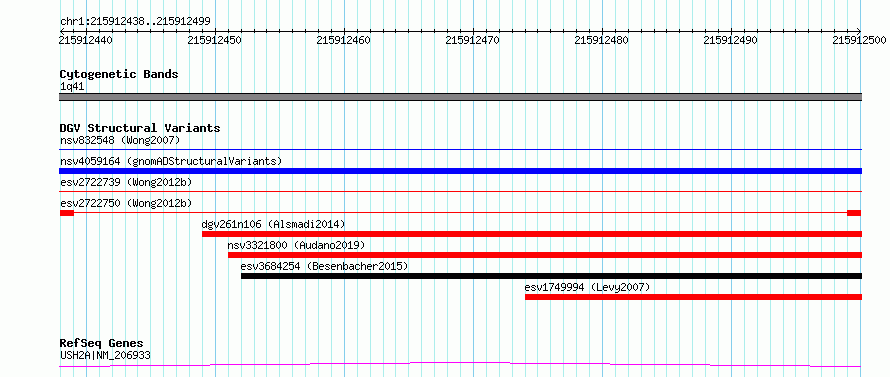Click the thin blue nsv832548 line
Image resolution: width=890 pixels, height=377 pixels.
pyautogui.click(x=460, y=150)
